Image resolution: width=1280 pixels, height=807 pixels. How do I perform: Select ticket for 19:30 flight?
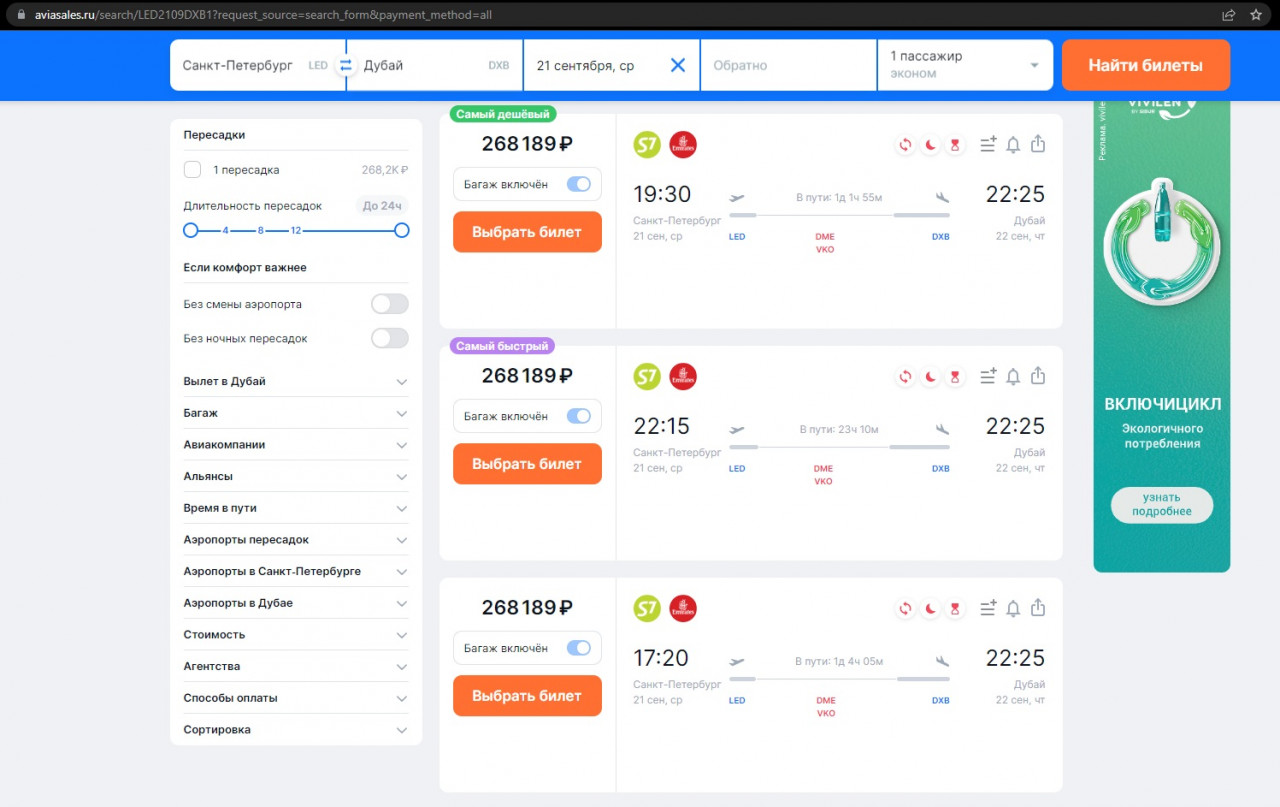[x=527, y=232]
